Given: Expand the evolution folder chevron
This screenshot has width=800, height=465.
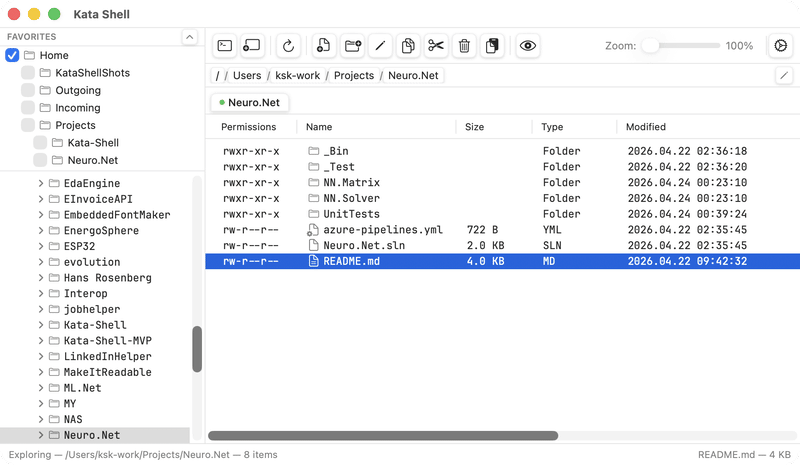Looking at the screenshot, I should [41, 262].
